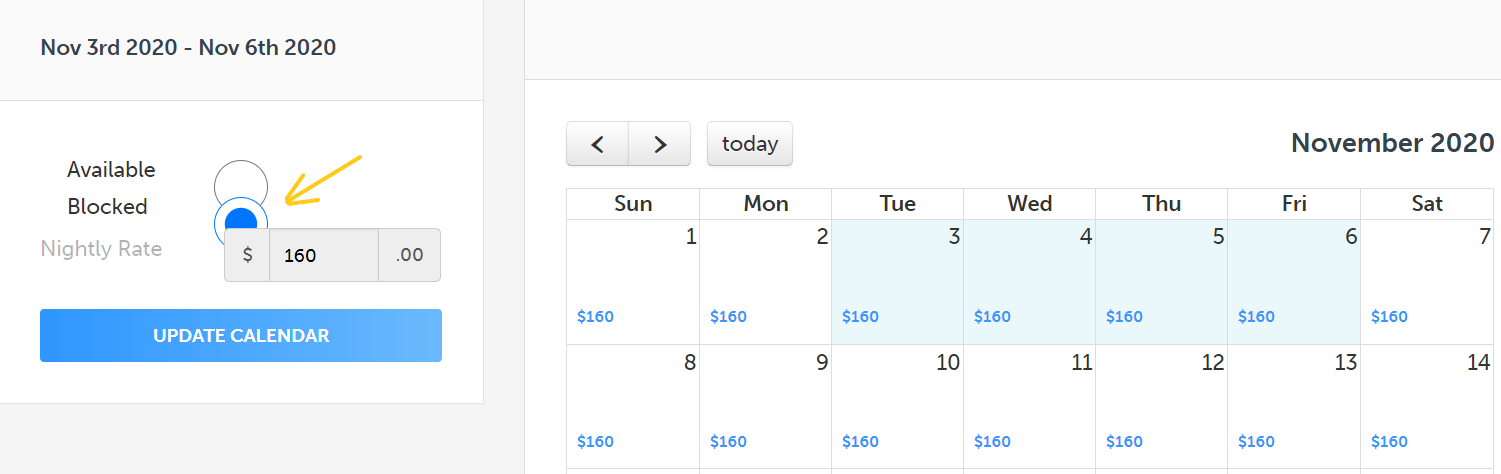Select November 3 on the calendar
Viewport: 1501px width, 474px height.
pos(897,282)
